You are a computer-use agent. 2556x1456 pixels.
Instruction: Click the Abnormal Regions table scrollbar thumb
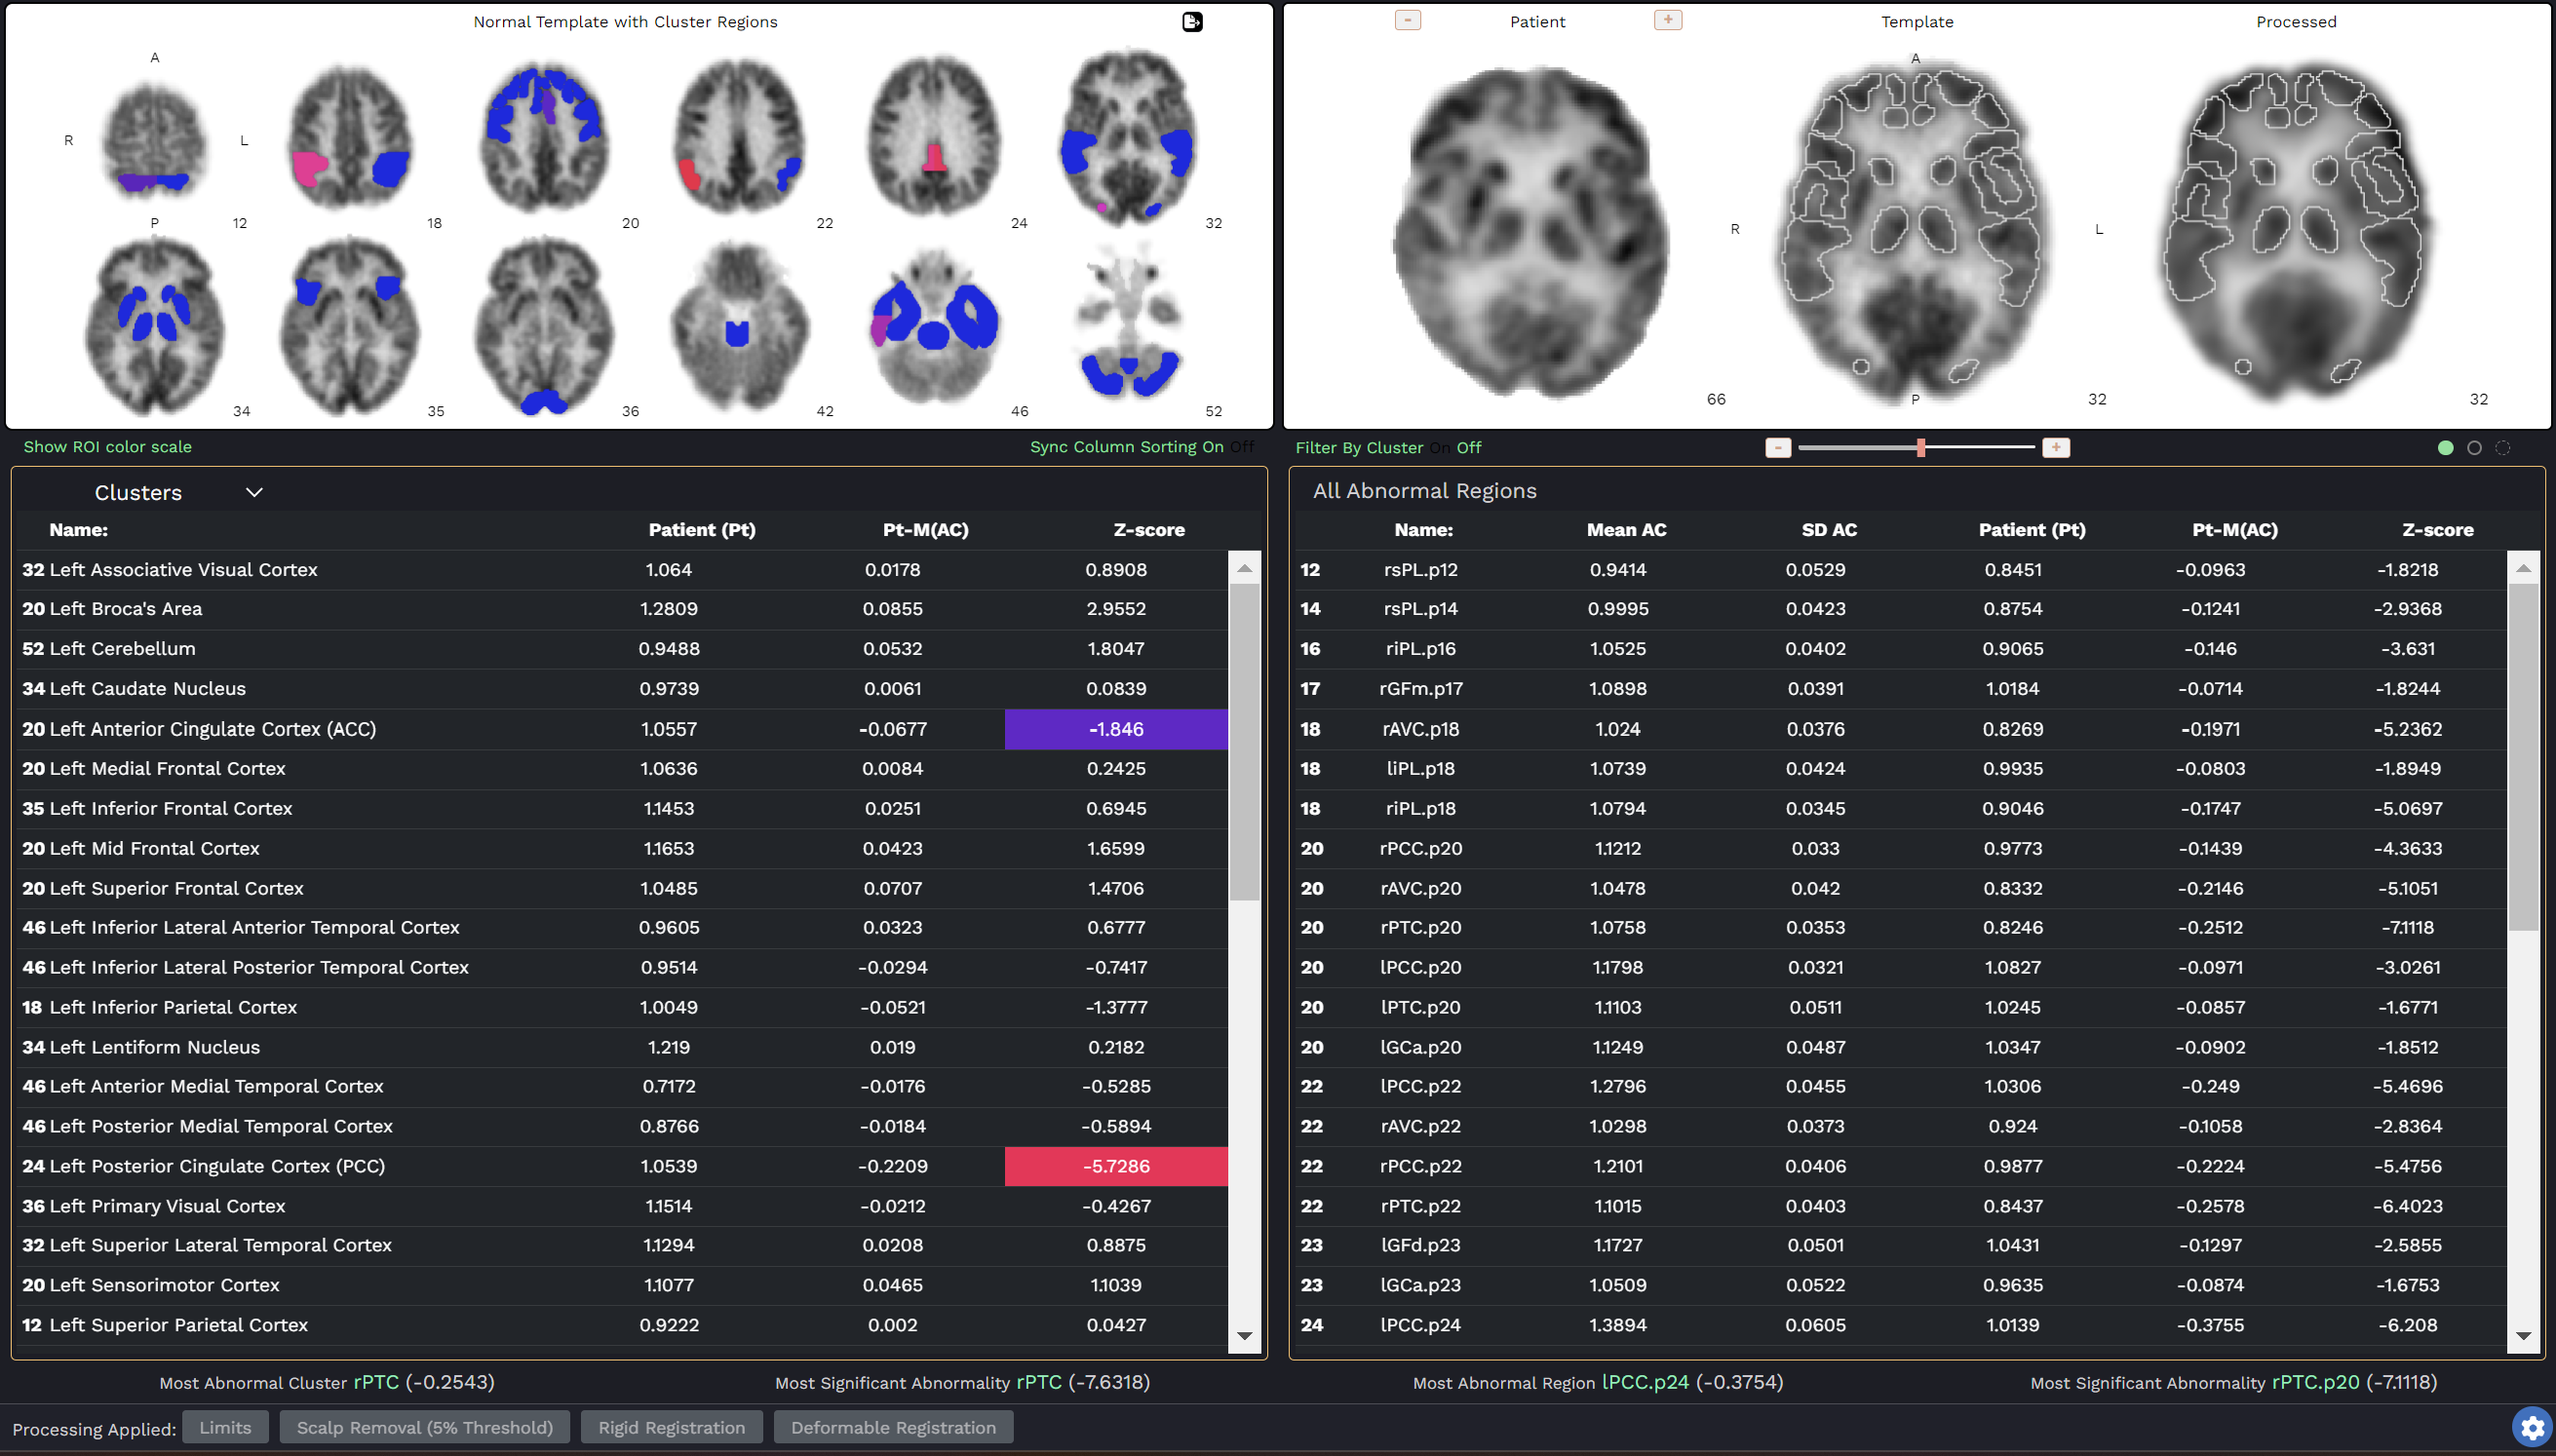point(2523,757)
